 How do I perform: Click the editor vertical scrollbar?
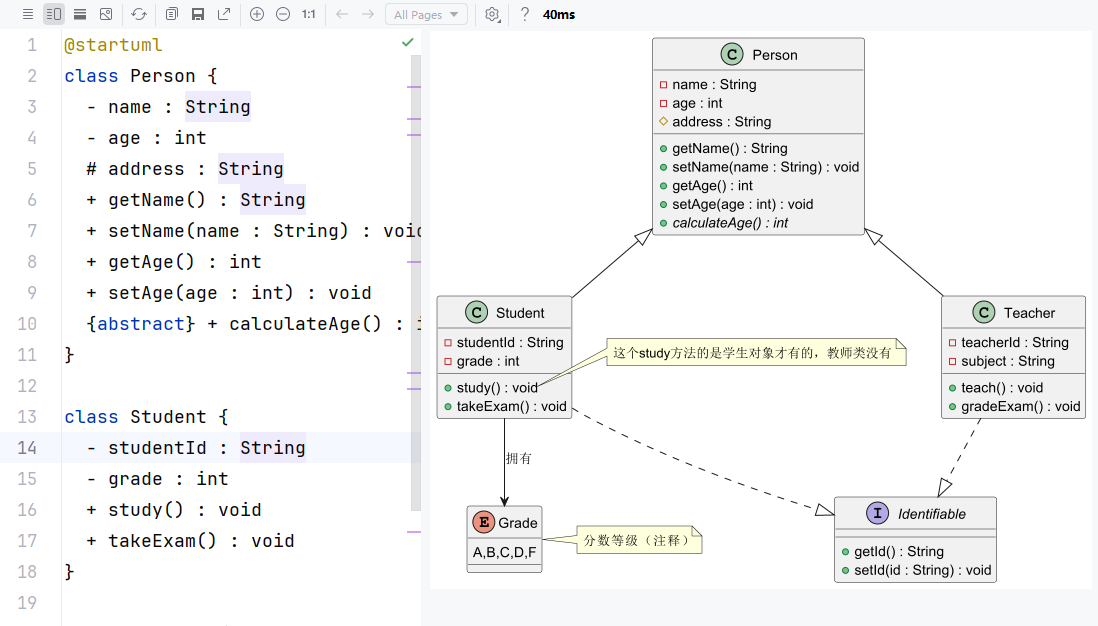(x=416, y=280)
